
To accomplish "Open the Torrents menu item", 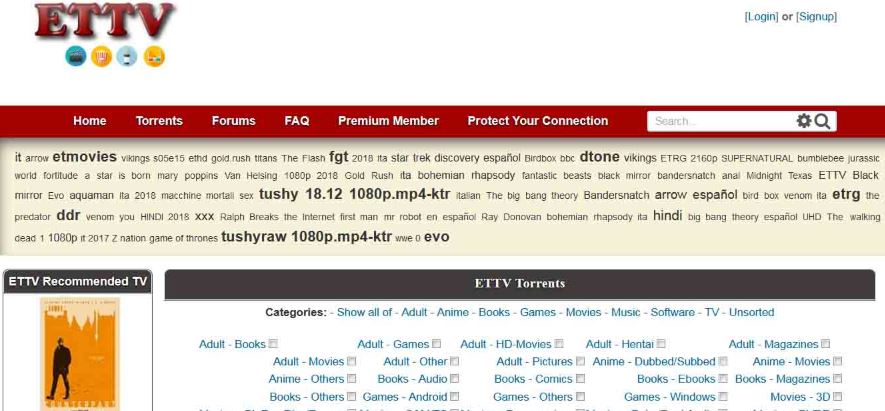I will [x=159, y=121].
